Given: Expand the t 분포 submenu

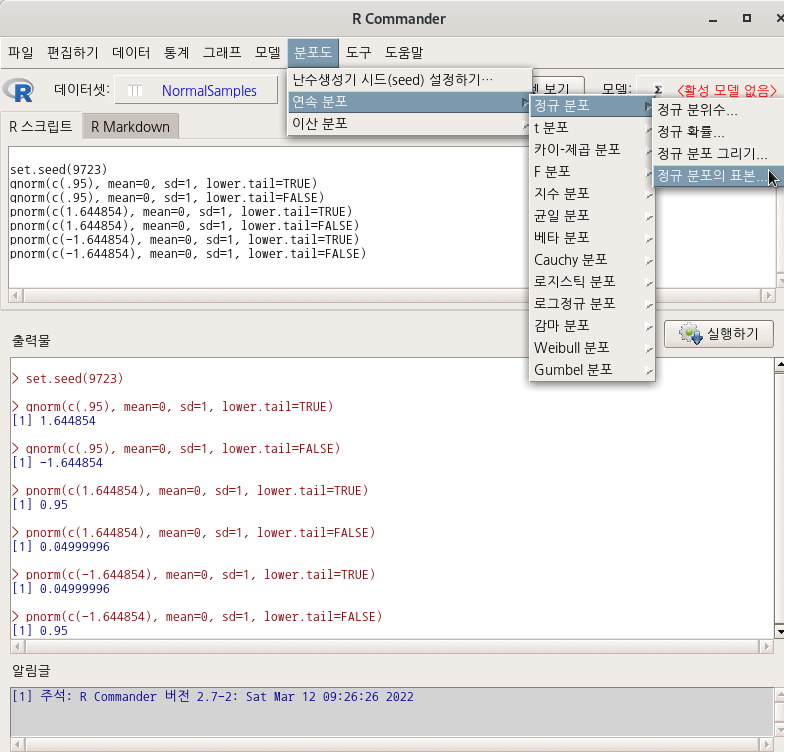Looking at the screenshot, I should point(592,127).
